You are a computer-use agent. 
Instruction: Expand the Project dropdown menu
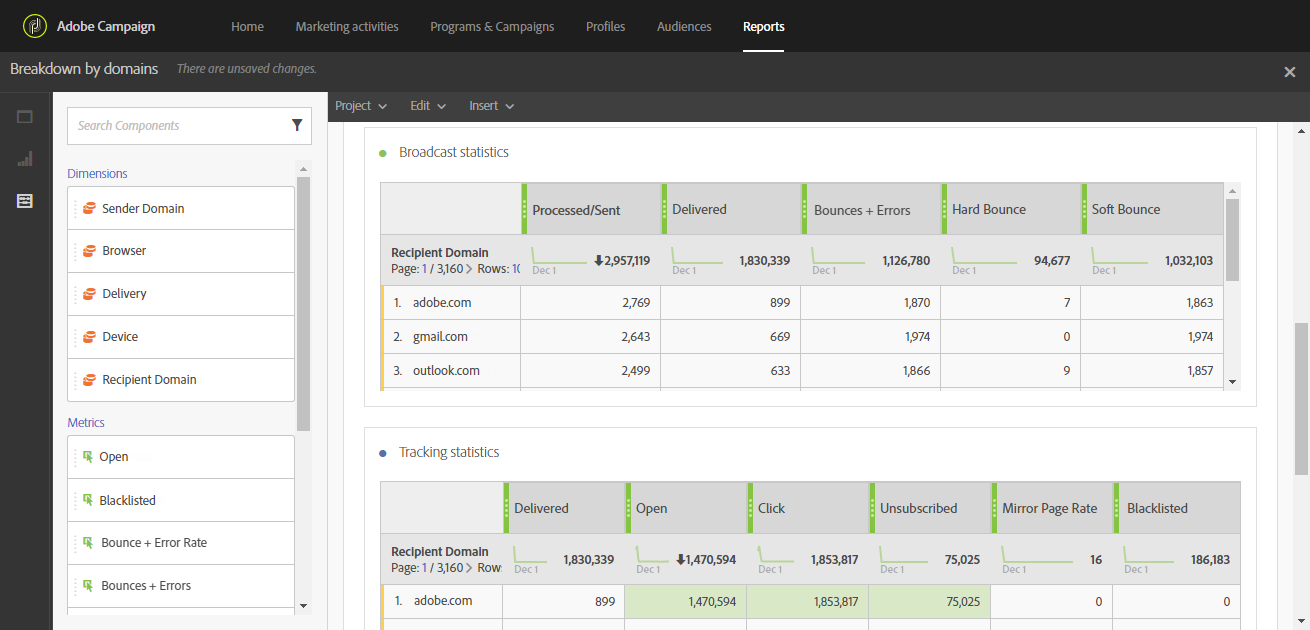click(x=361, y=106)
